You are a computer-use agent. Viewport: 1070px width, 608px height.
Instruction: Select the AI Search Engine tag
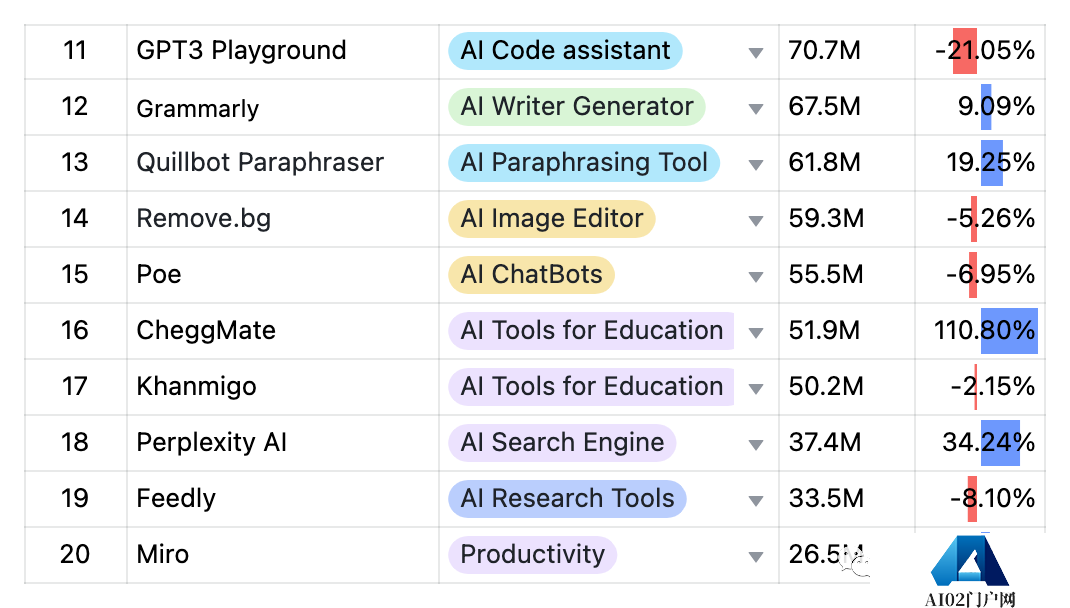pos(562,442)
